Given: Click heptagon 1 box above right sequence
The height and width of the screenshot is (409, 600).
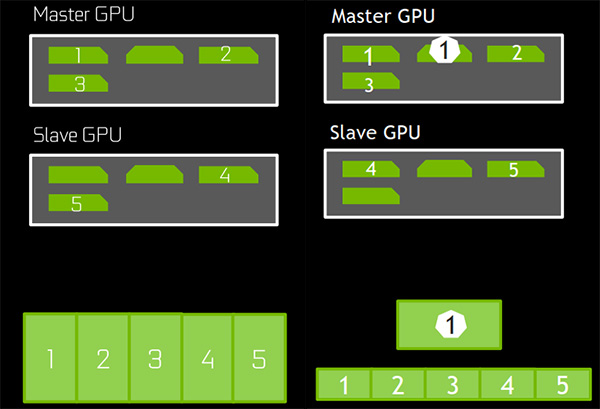Looking at the screenshot, I should 449,324.
